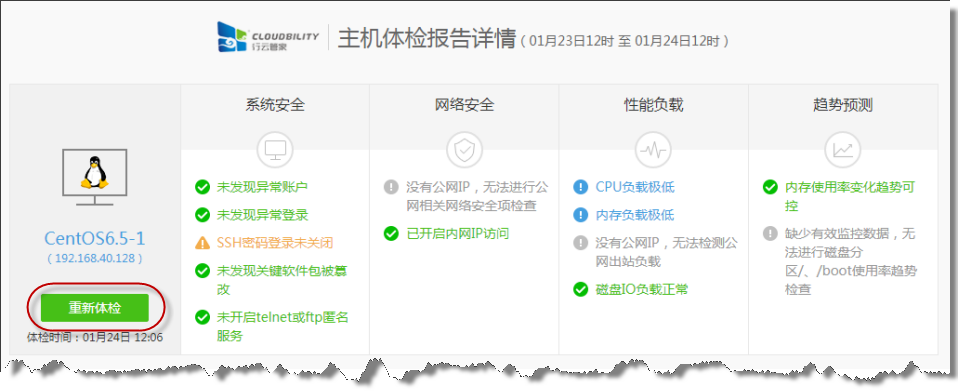The height and width of the screenshot is (391, 958).
Task: Click the 重新体检 button
Action: coord(95,308)
